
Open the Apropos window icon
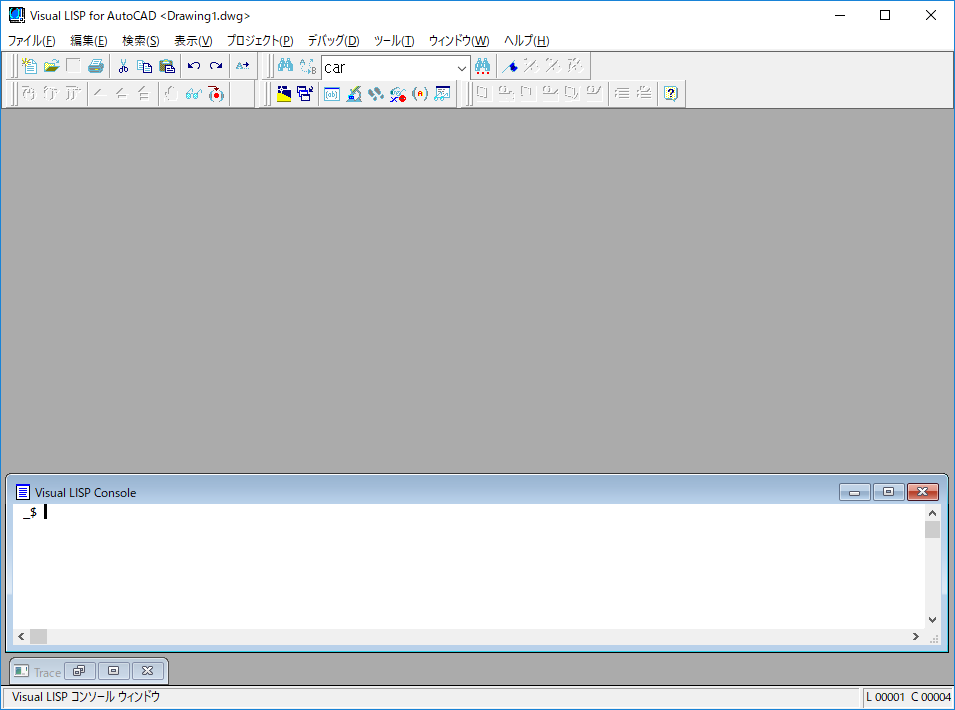420,94
